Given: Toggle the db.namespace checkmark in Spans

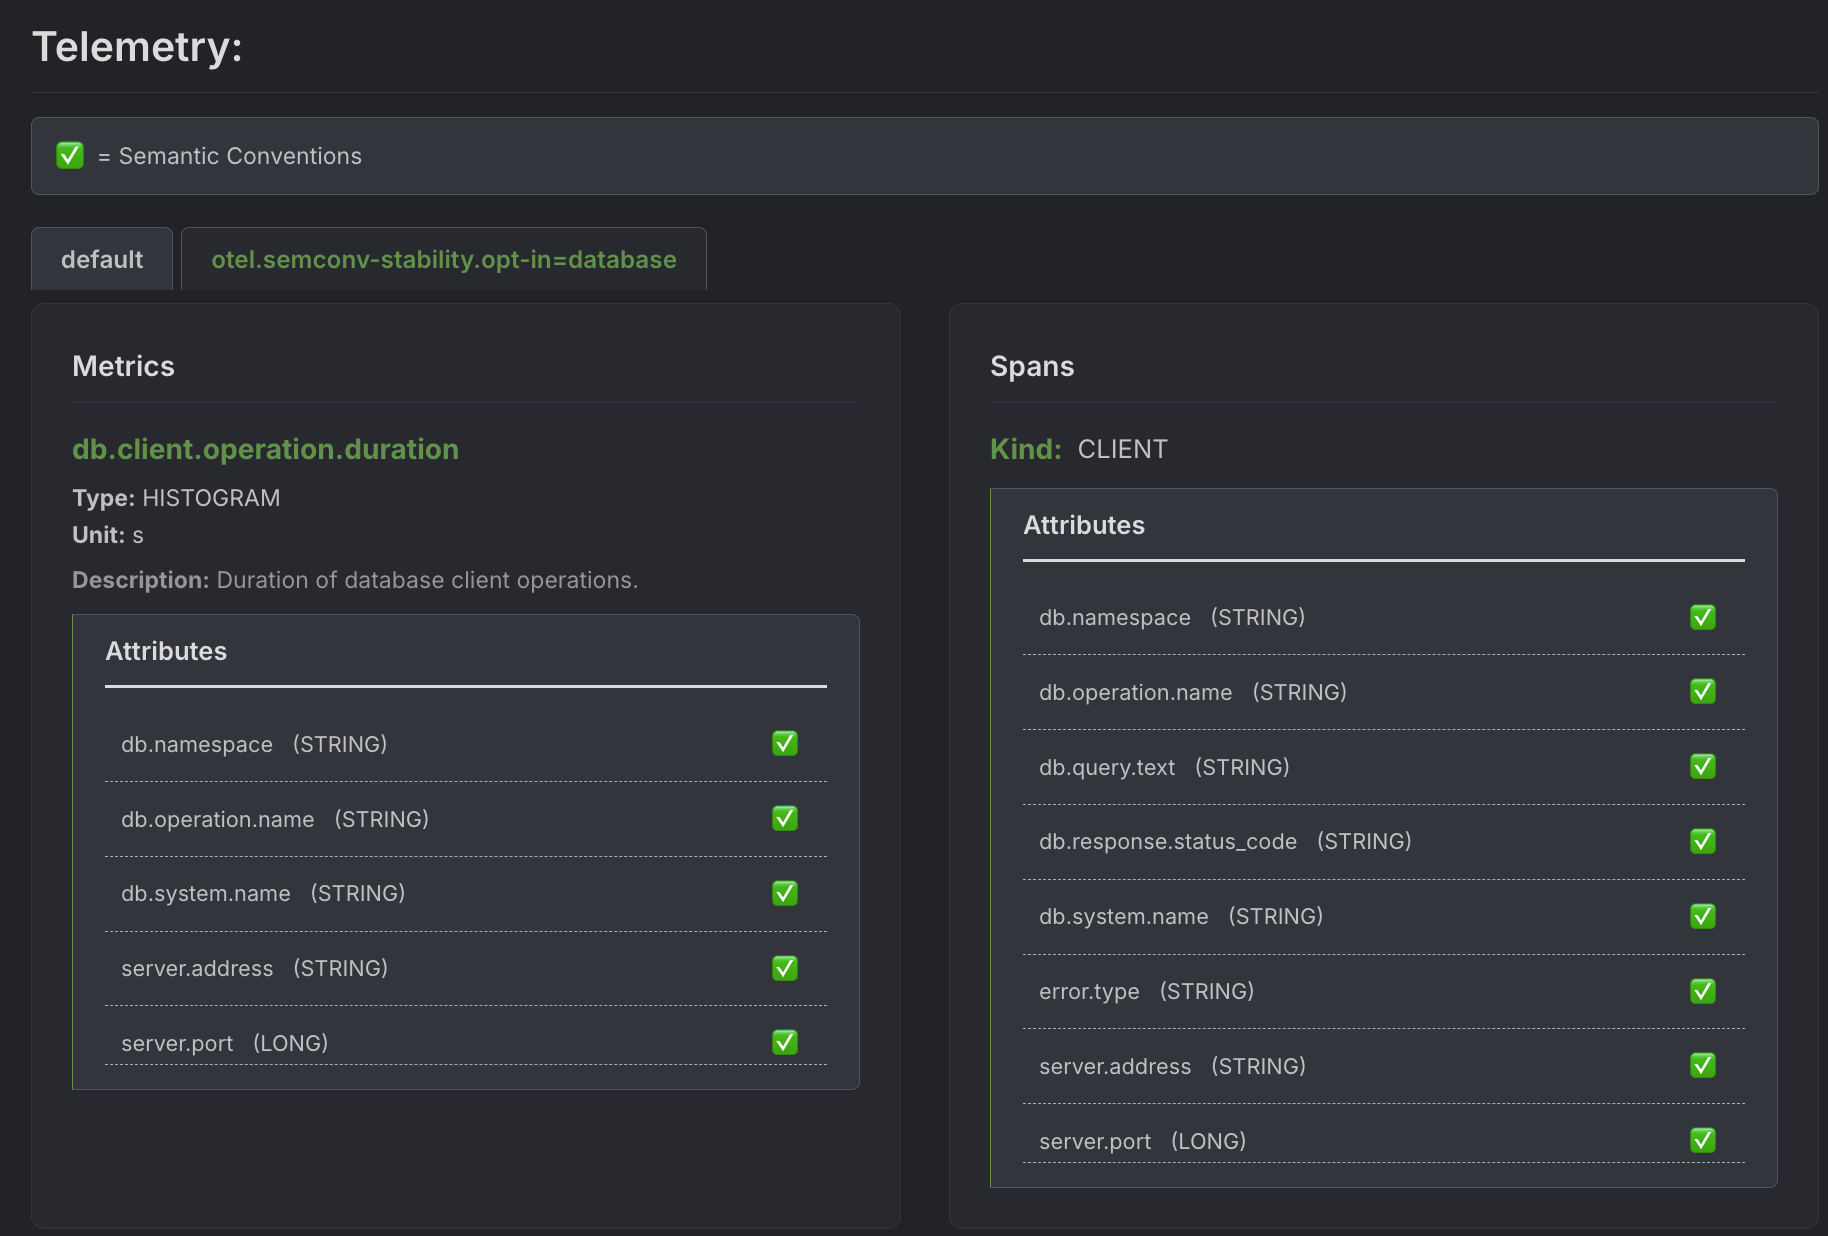Looking at the screenshot, I should [x=1703, y=617].
